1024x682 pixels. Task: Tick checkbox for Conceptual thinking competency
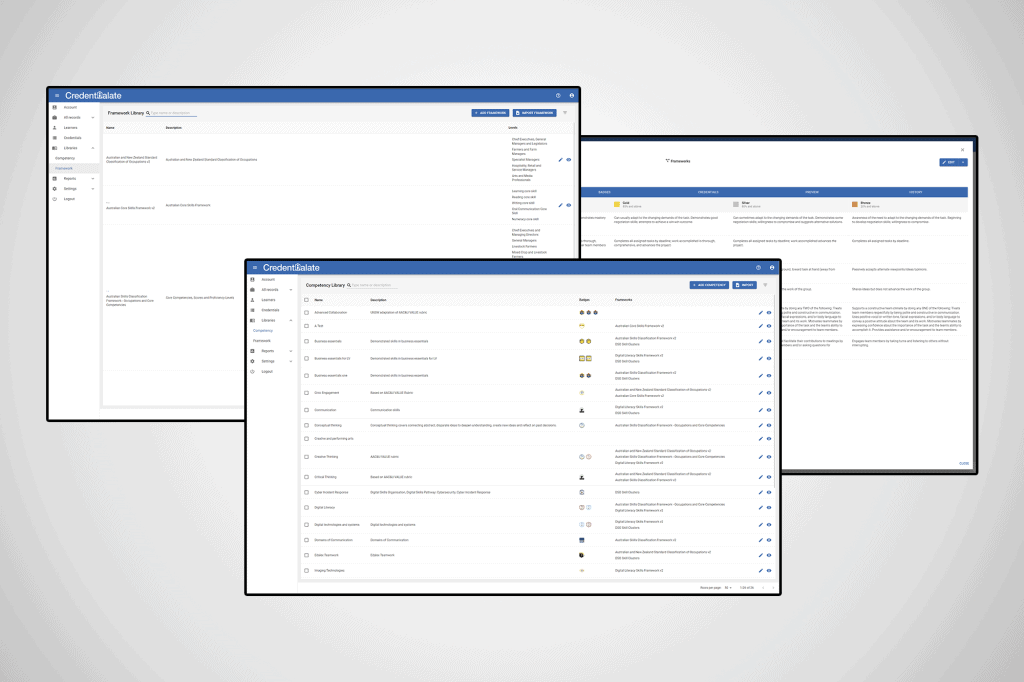click(306, 425)
